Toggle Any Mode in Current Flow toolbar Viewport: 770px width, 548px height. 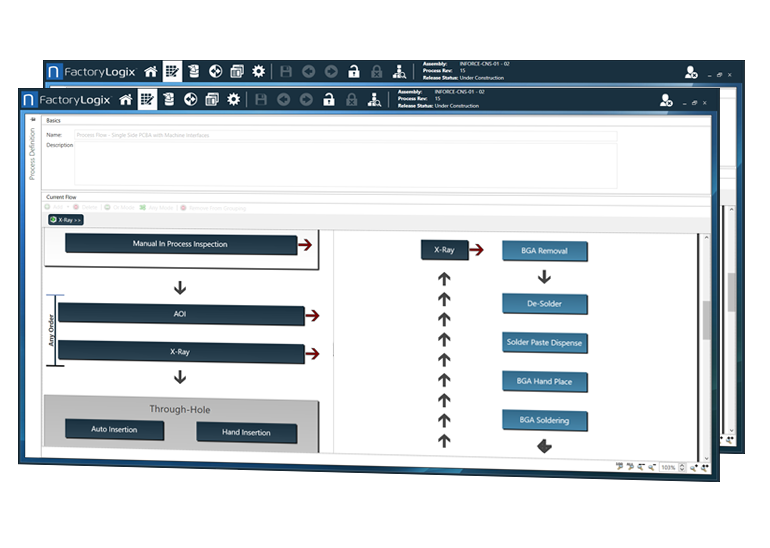156,208
